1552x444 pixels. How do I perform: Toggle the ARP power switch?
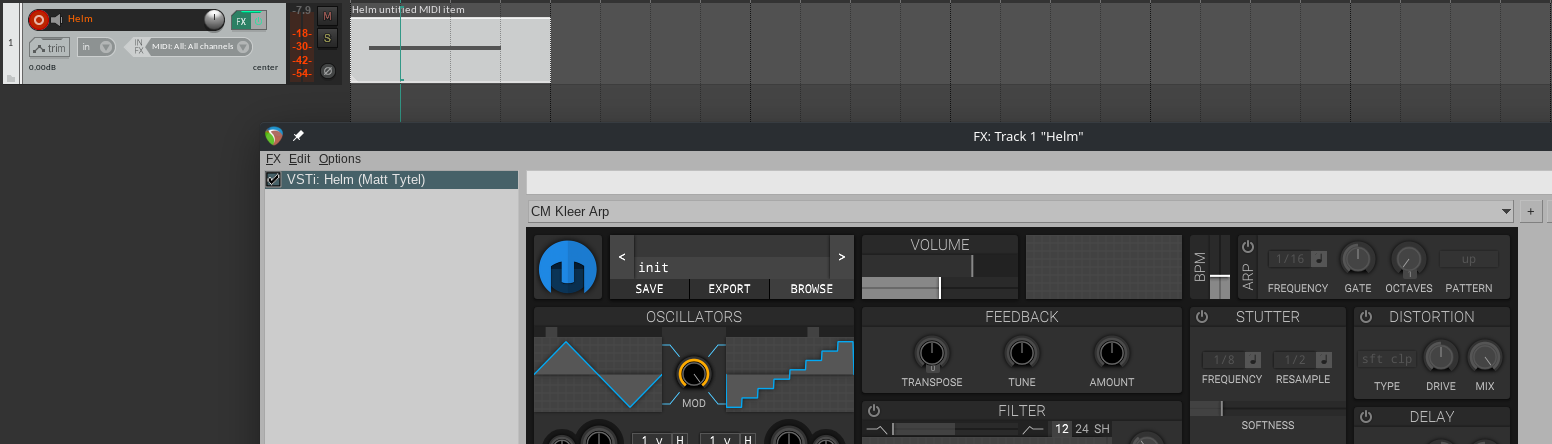coord(1247,246)
